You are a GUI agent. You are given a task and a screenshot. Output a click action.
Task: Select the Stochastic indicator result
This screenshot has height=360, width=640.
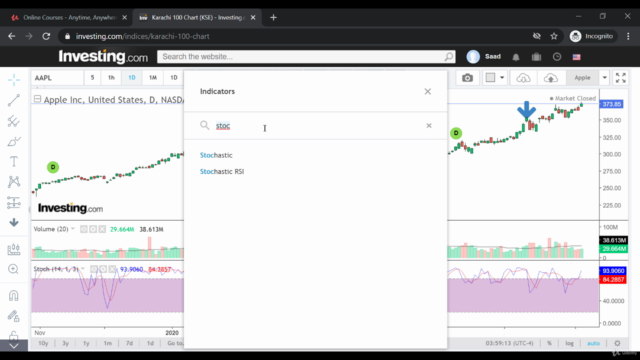pyautogui.click(x=216, y=155)
